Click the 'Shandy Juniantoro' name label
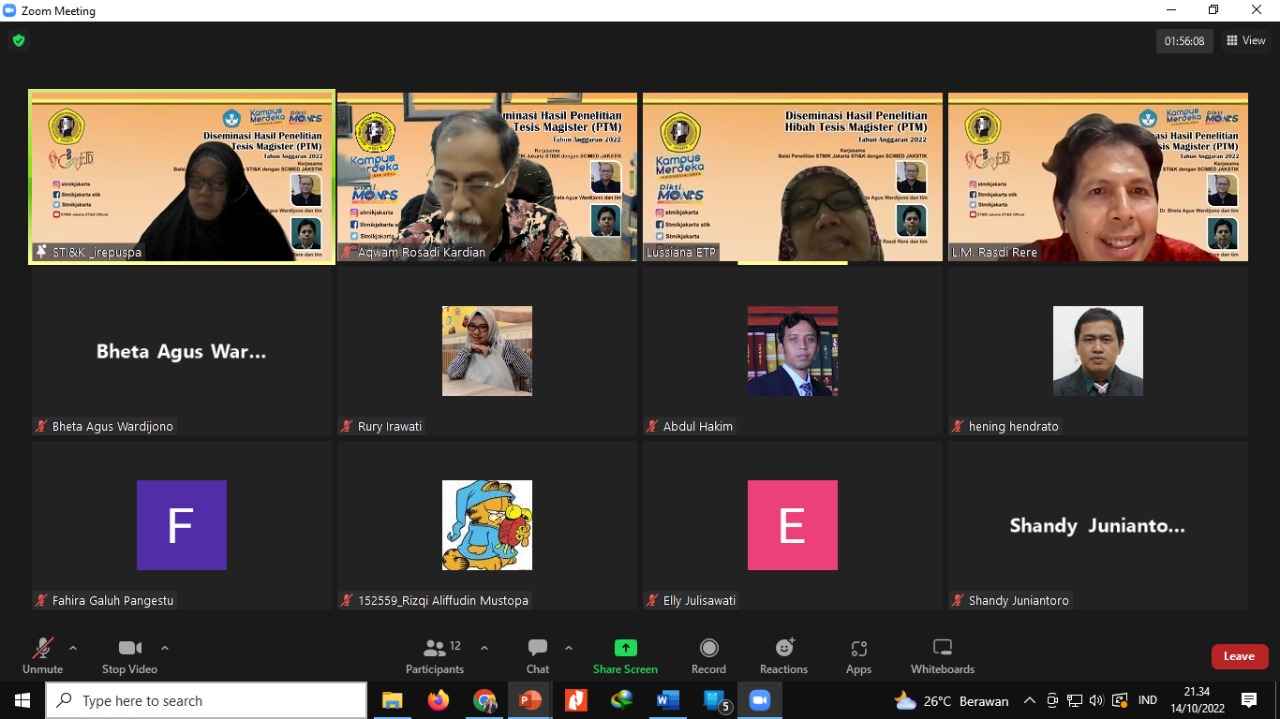 point(1019,600)
